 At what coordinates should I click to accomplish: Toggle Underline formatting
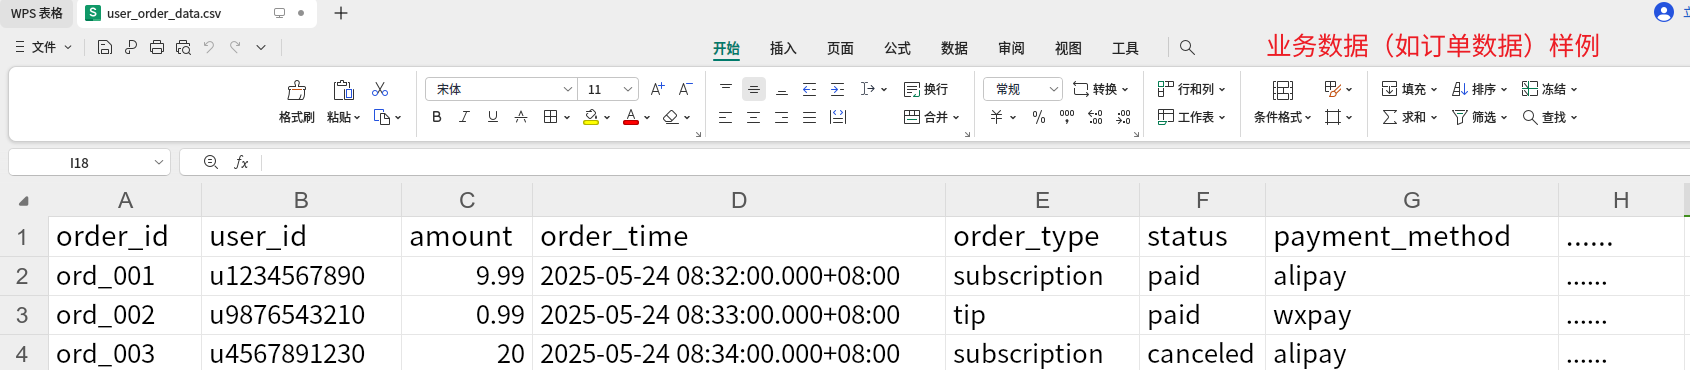493,117
